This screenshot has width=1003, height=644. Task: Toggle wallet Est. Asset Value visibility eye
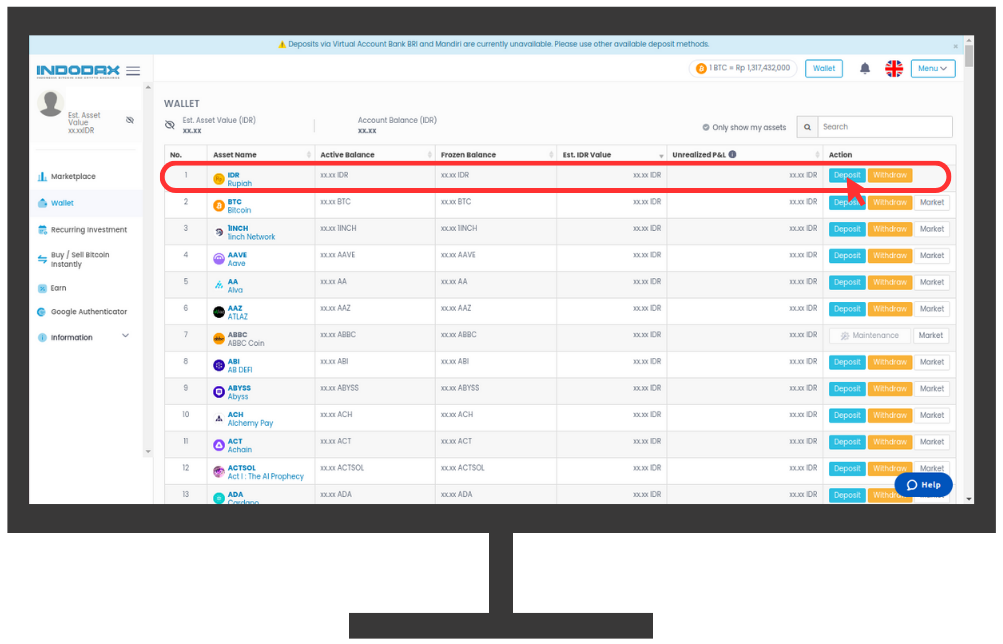coord(170,125)
